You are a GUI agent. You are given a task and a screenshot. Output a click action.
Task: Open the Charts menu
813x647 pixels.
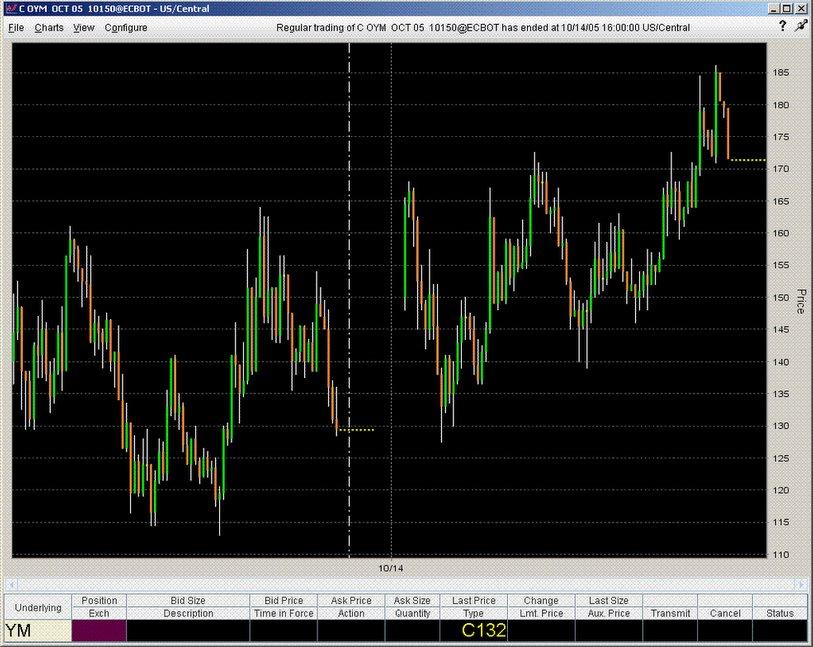49,27
